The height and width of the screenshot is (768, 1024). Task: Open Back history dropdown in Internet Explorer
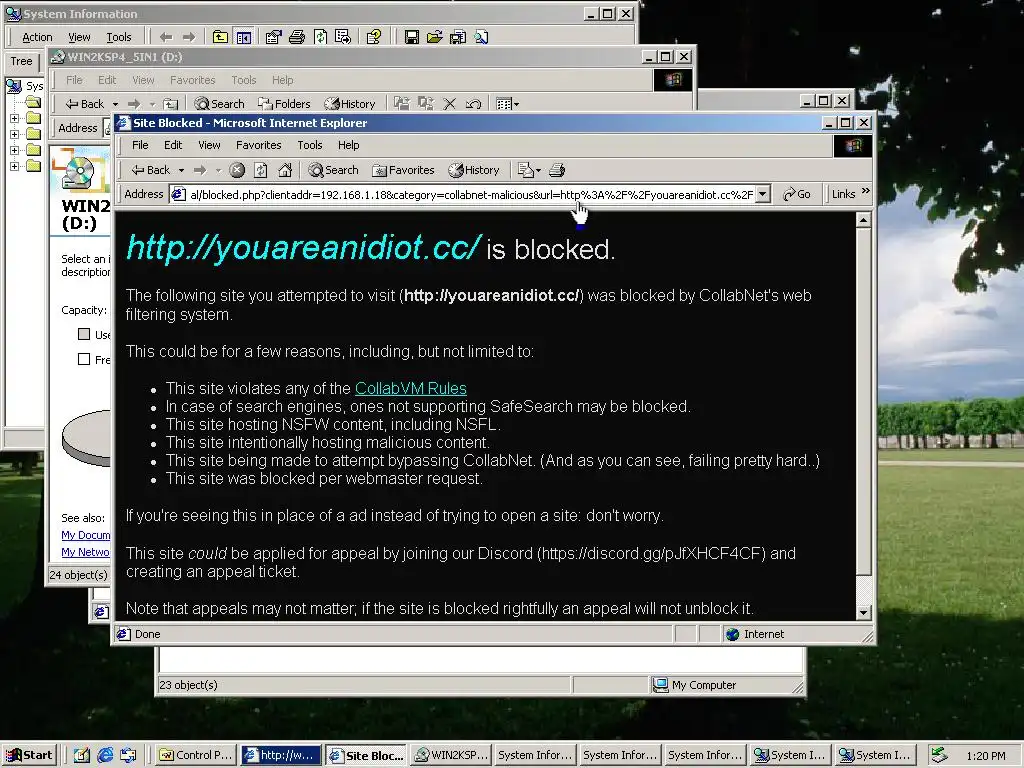pyautogui.click(x=182, y=170)
